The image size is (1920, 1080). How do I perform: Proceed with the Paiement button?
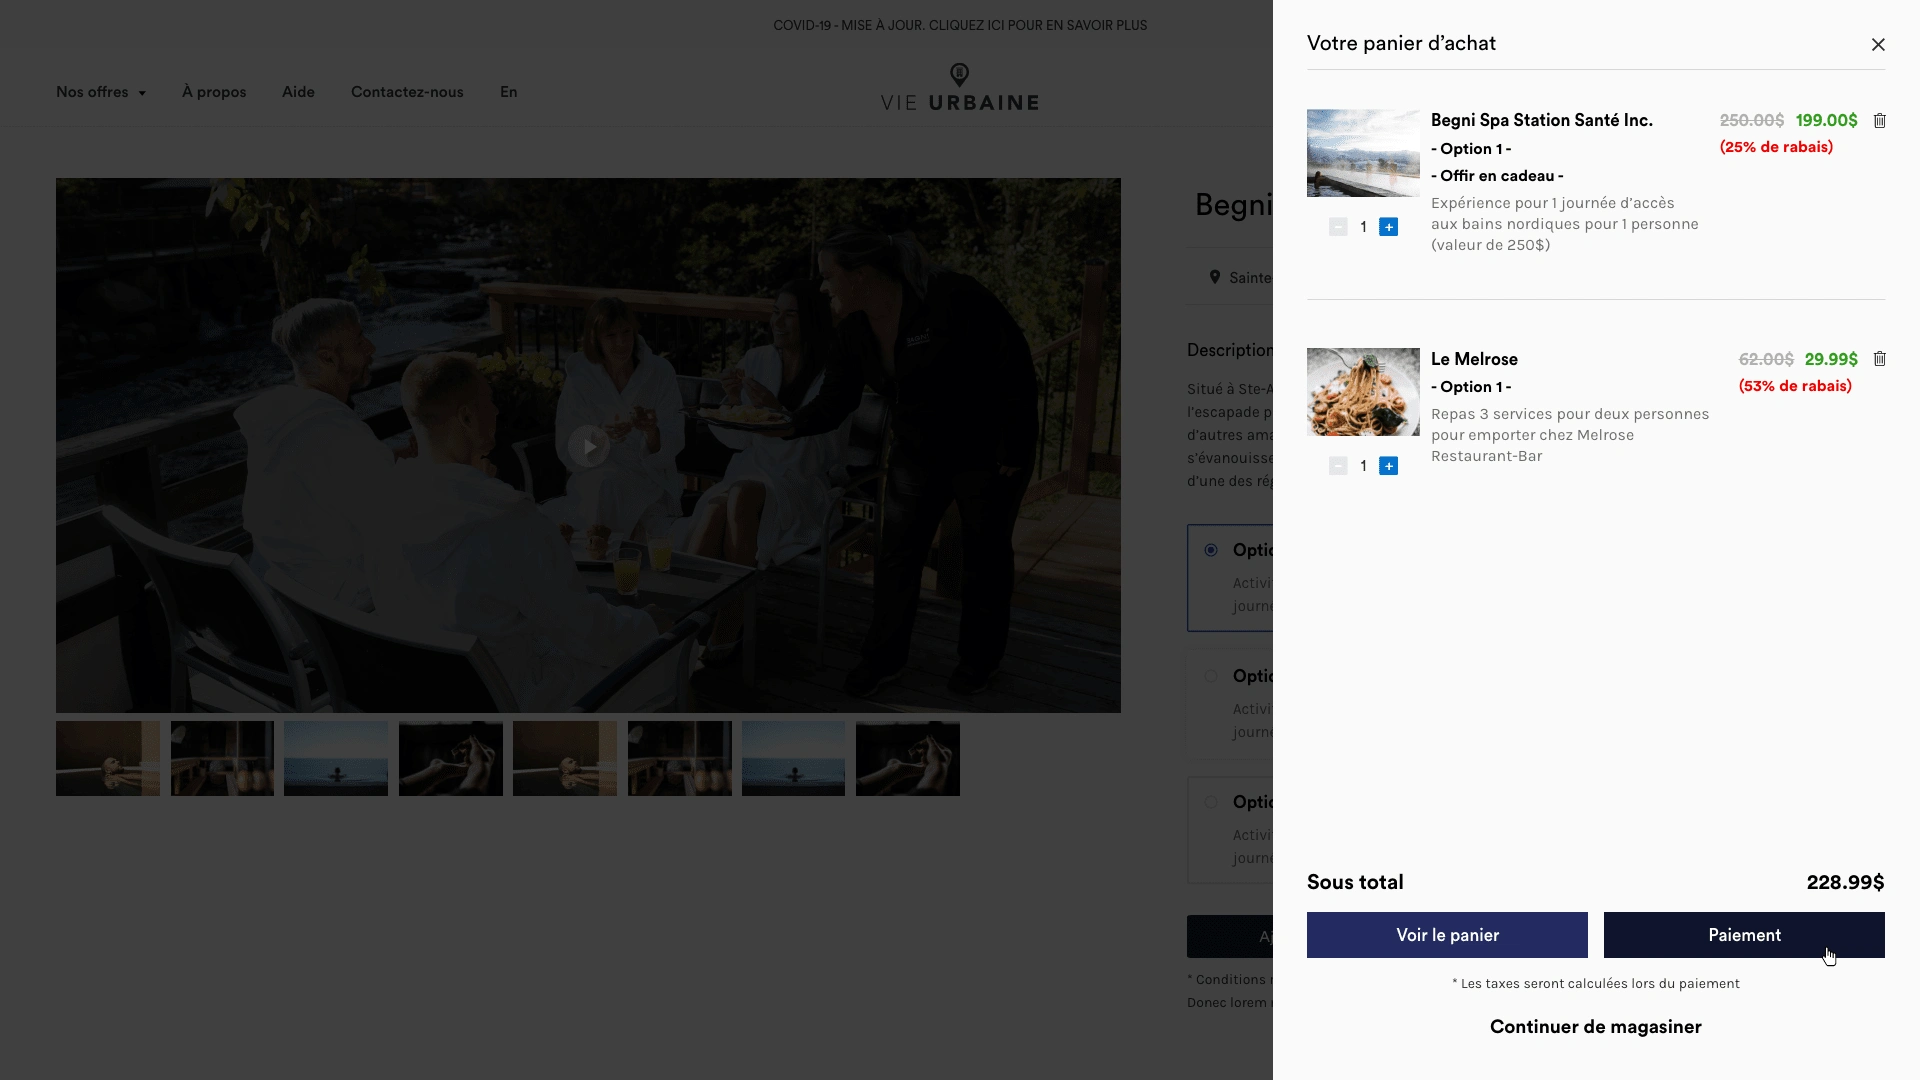1744,935
